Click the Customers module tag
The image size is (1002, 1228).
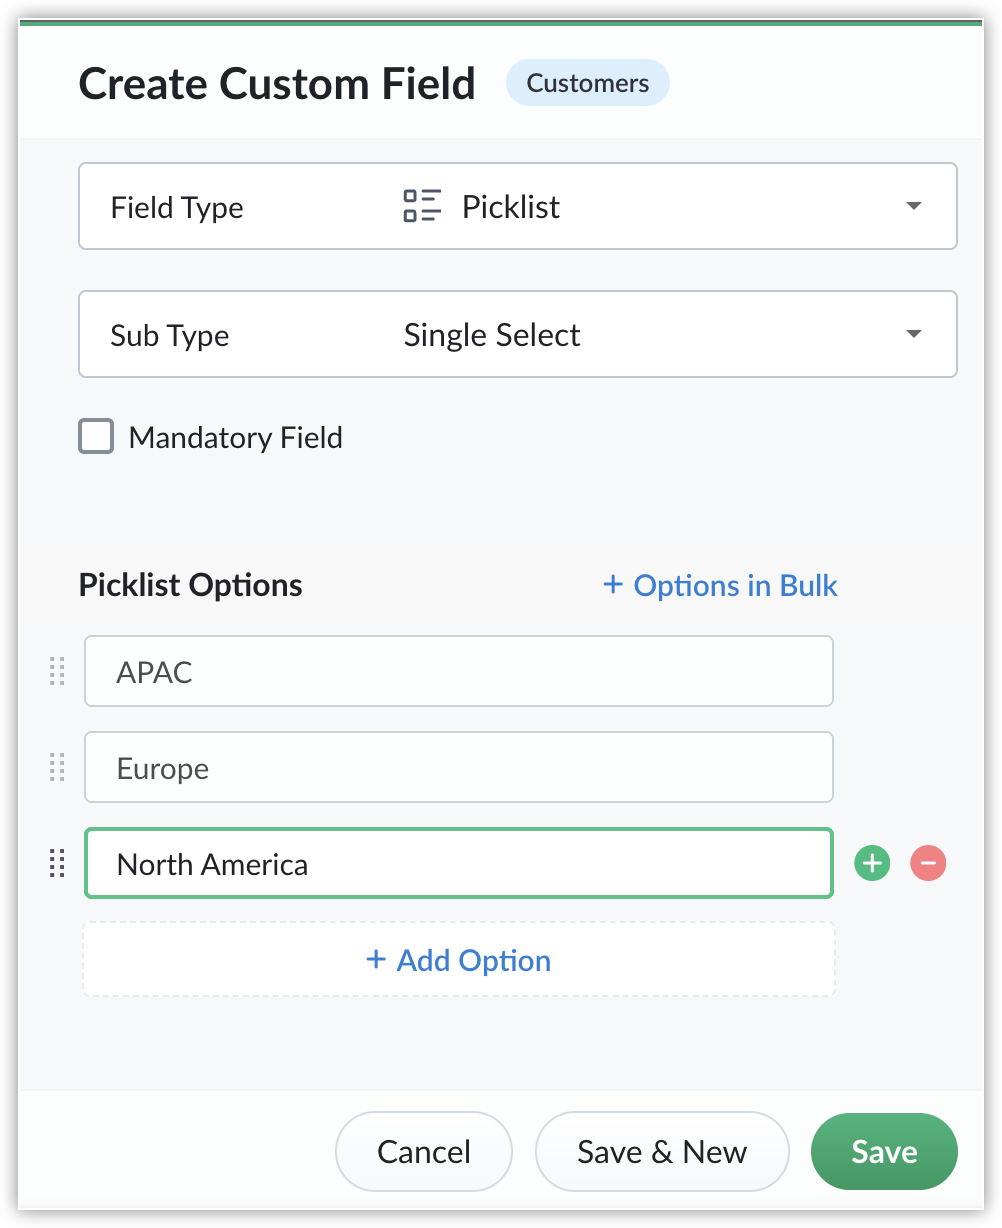tap(588, 83)
